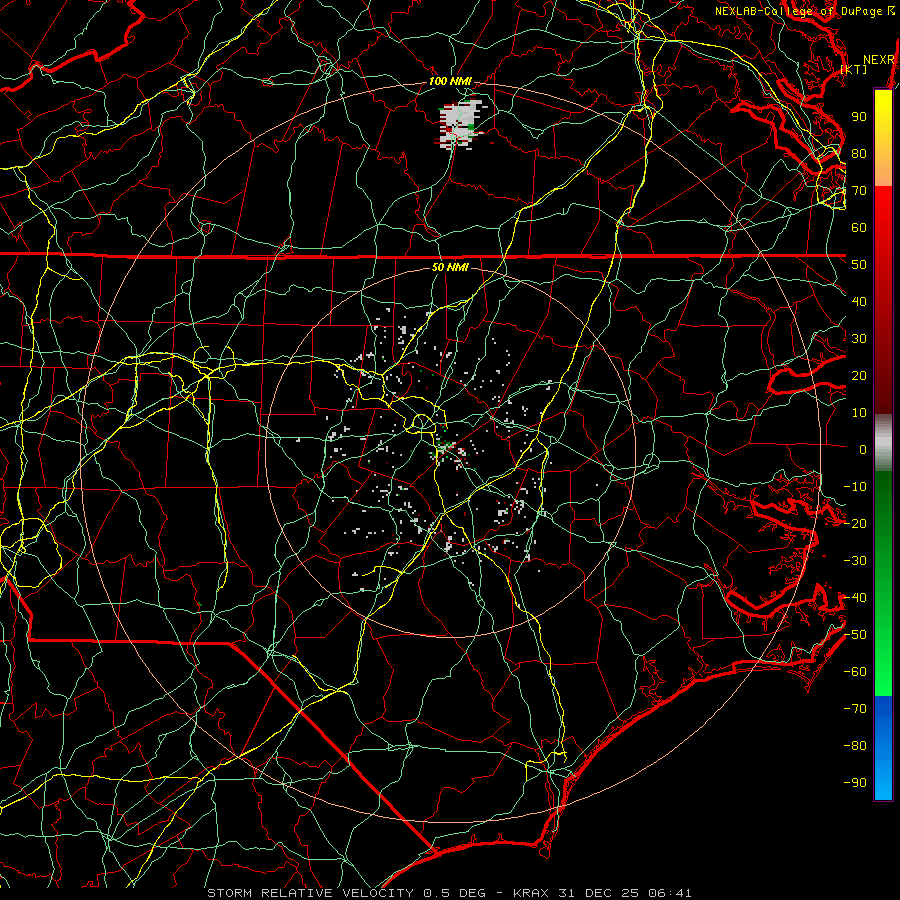Click the 10 value on velocity scale

[859, 413]
